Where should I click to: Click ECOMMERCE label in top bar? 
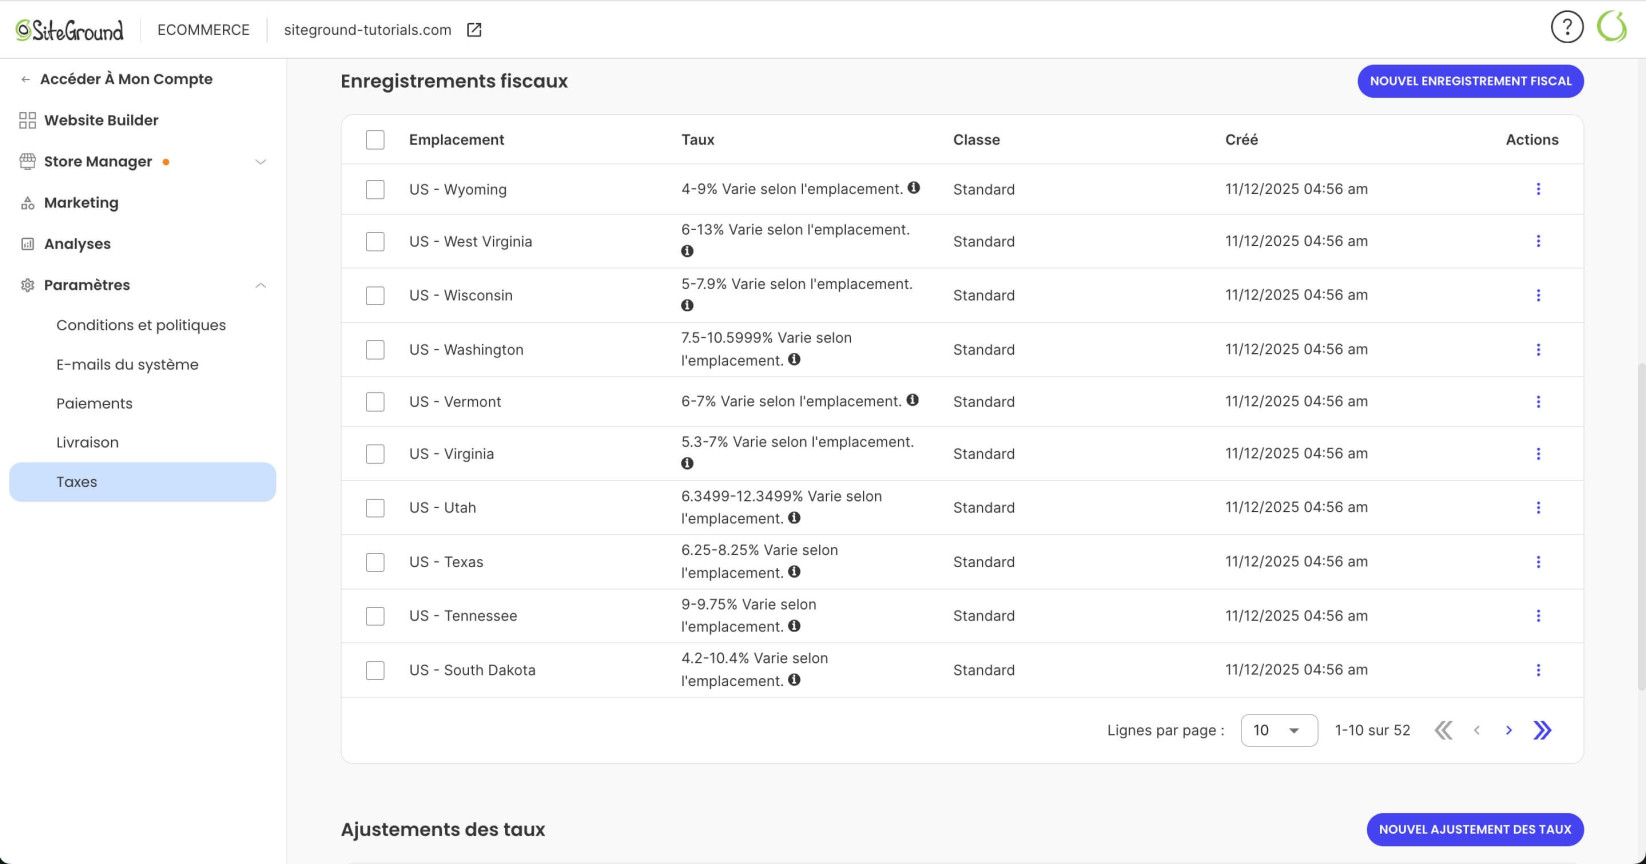[x=203, y=30]
